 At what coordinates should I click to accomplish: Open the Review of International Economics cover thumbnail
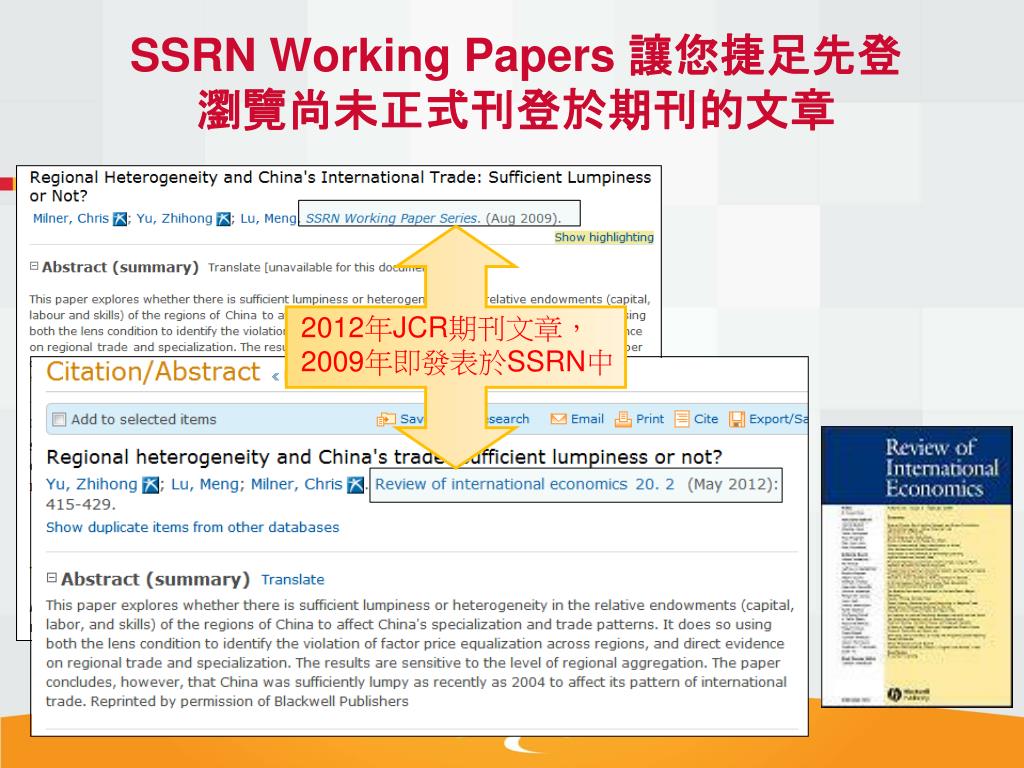917,566
